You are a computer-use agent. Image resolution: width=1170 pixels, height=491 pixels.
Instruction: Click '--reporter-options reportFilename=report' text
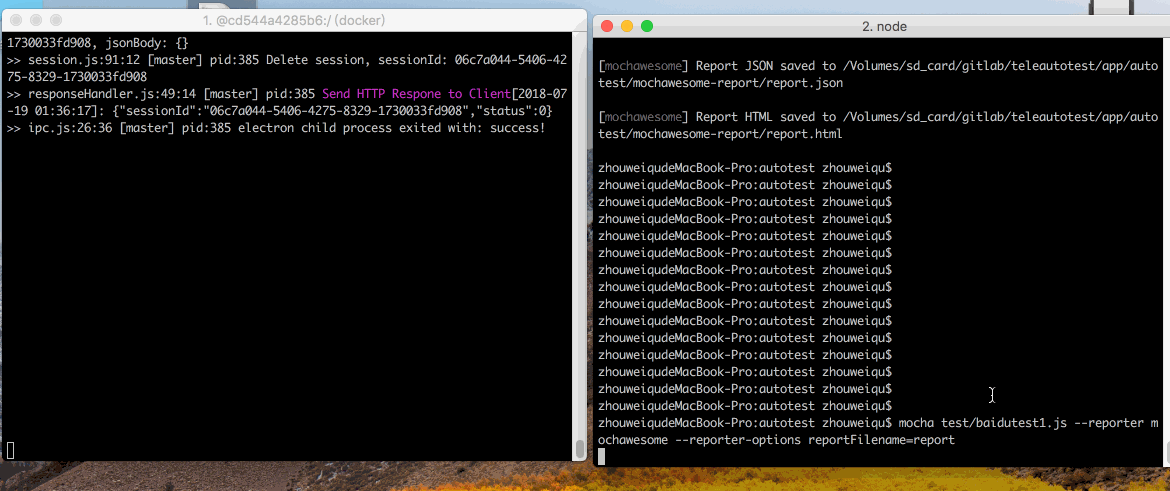coord(815,440)
